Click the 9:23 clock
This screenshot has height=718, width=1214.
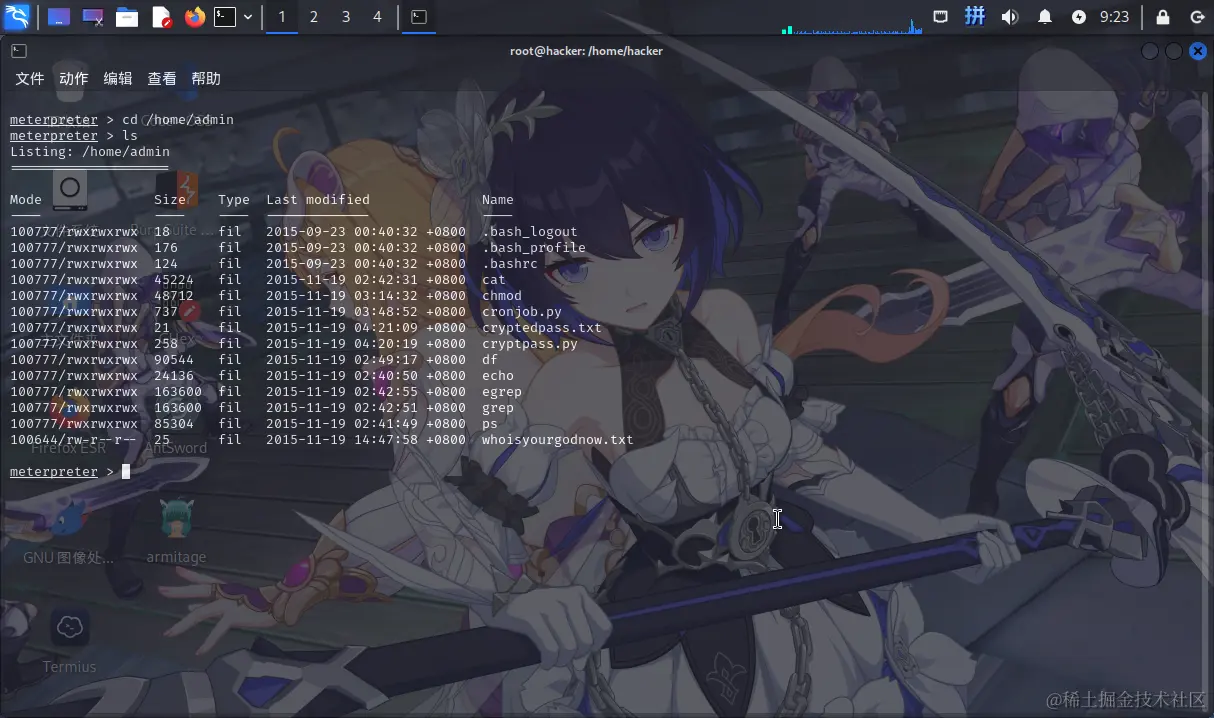1114,17
